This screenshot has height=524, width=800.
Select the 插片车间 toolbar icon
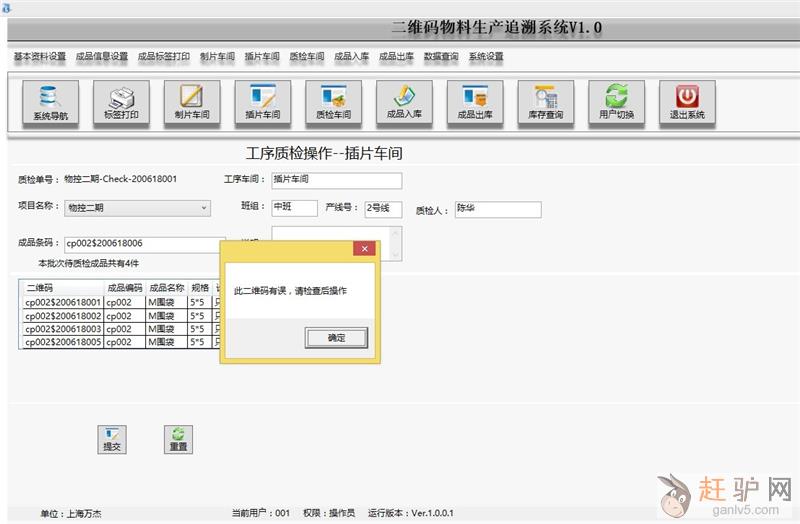263,104
